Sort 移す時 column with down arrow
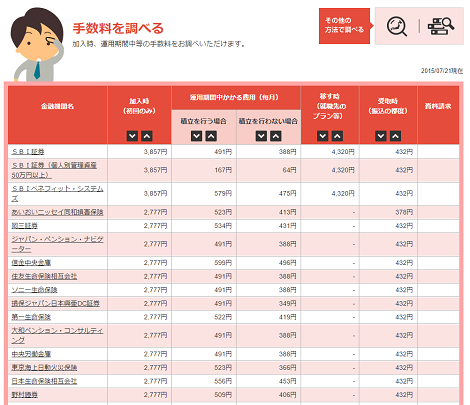The width and height of the screenshot is (470, 405). click(x=323, y=136)
